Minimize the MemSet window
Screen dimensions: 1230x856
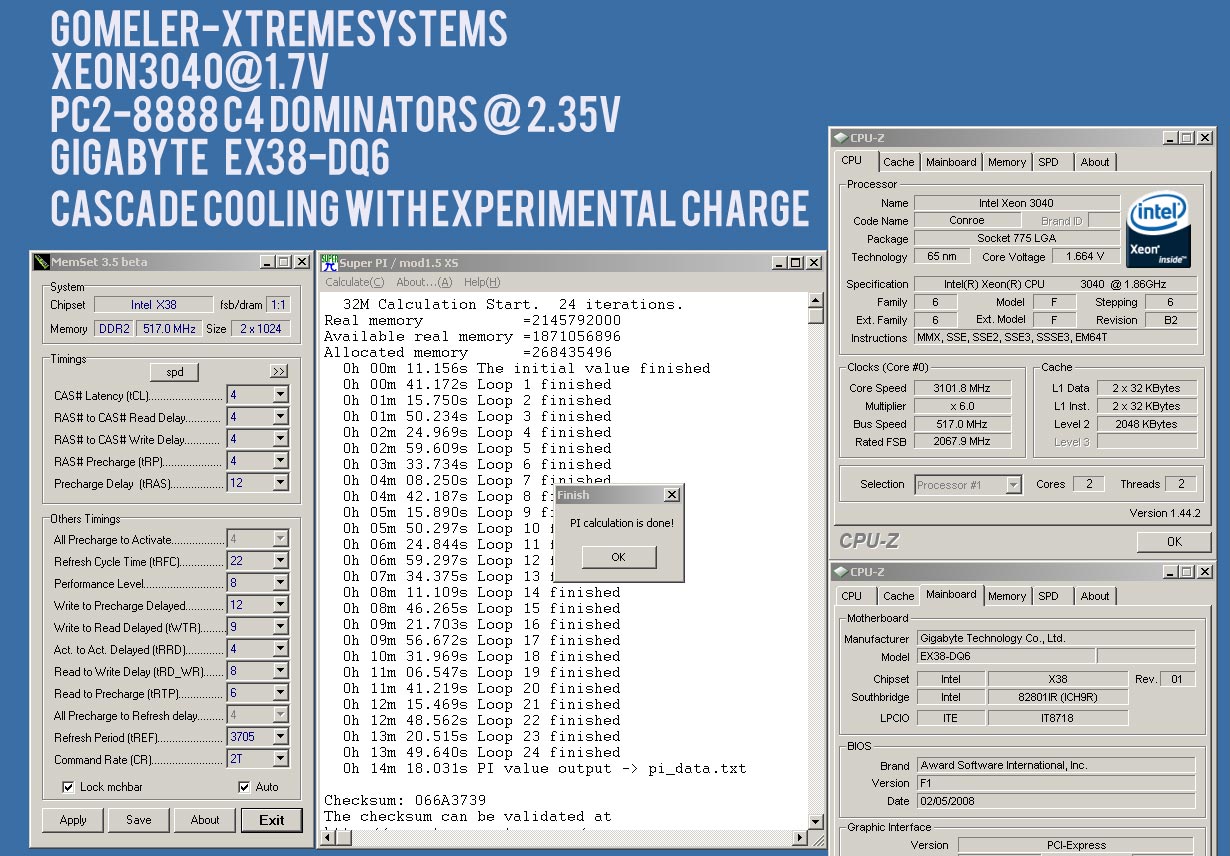tap(268, 262)
